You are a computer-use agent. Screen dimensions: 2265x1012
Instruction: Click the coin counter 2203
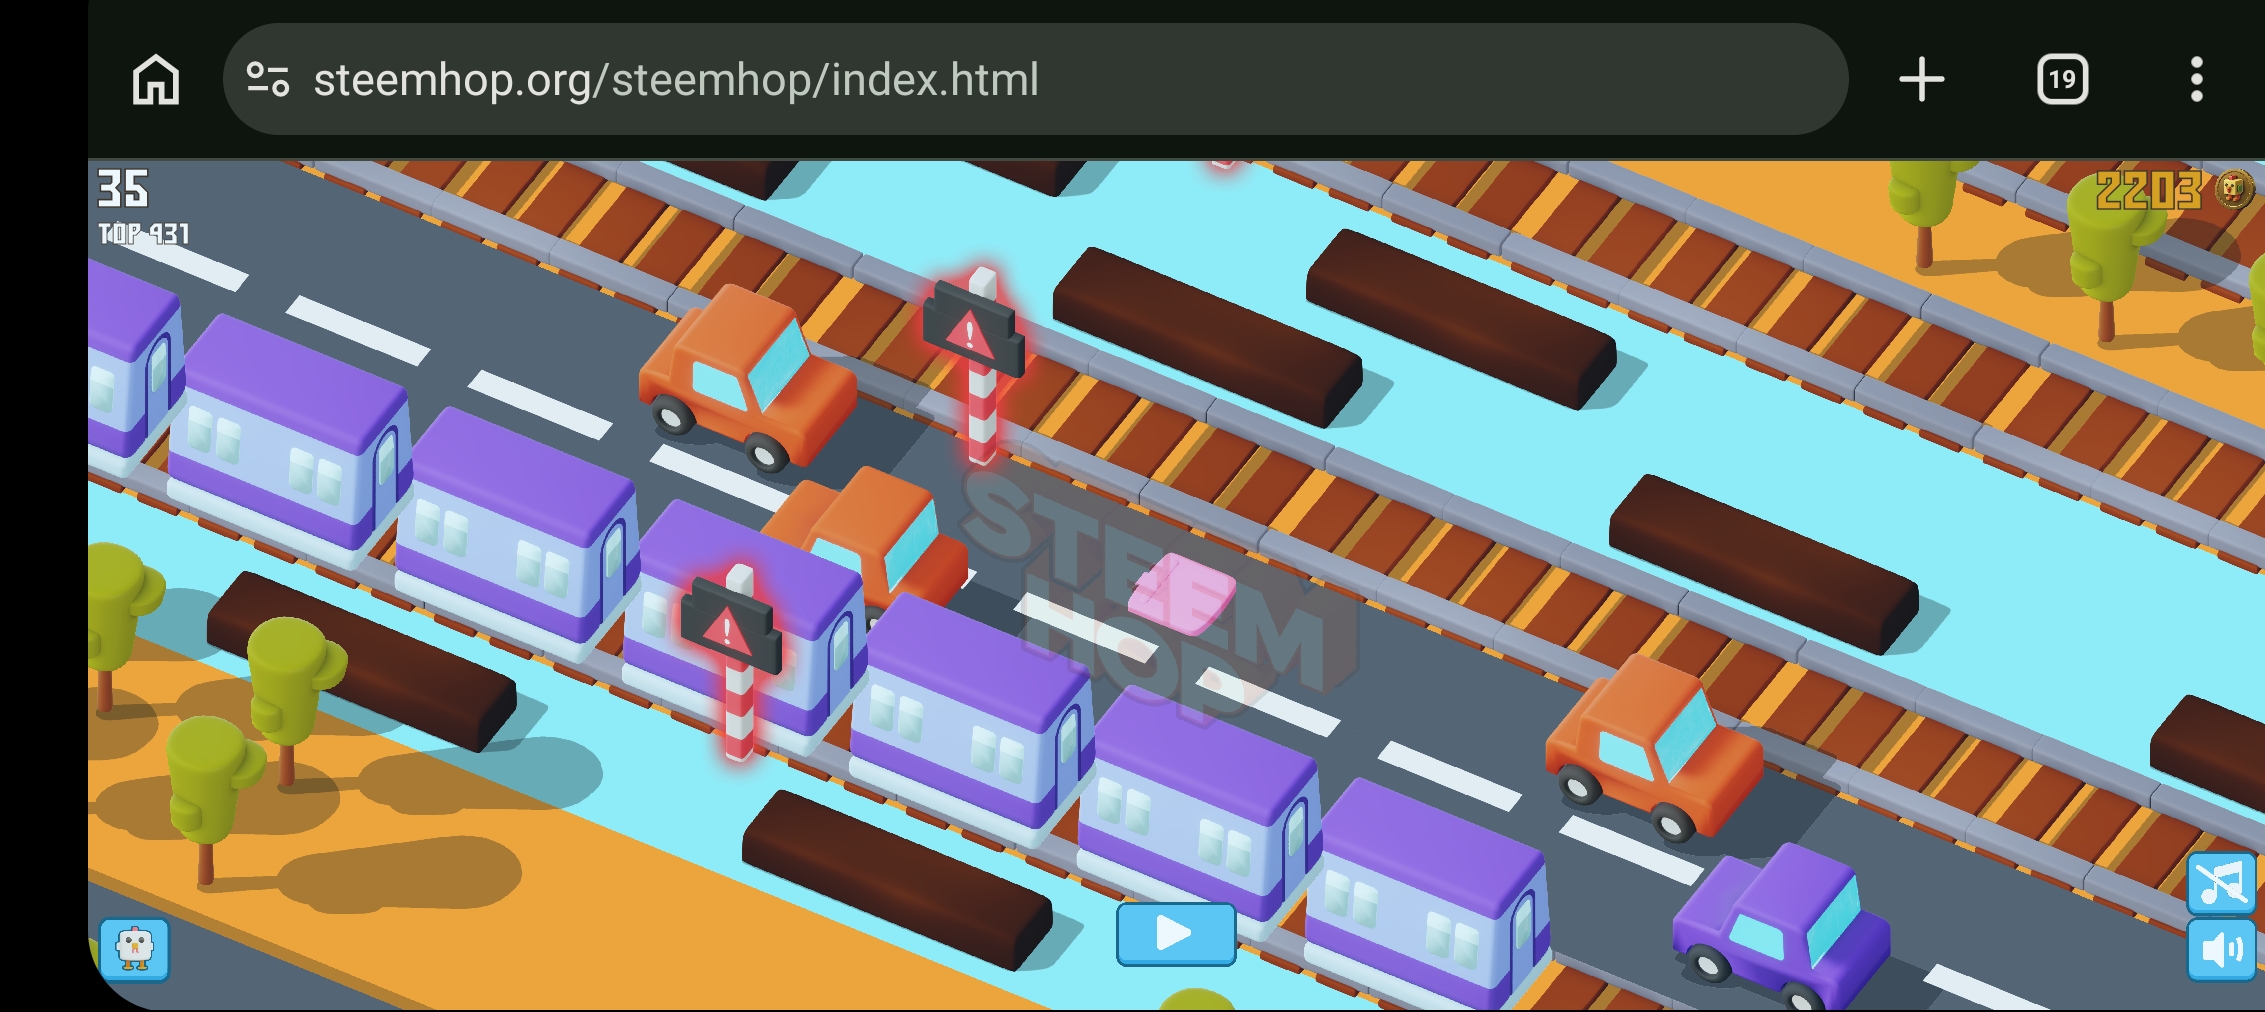pos(2147,189)
